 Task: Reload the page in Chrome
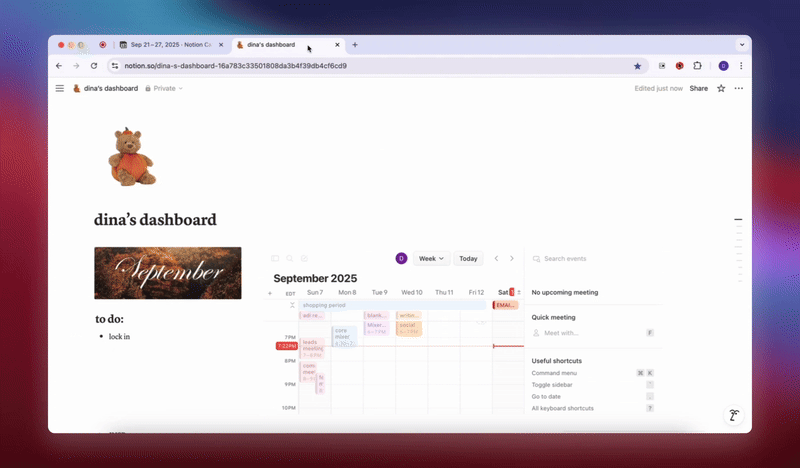click(94, 66)
